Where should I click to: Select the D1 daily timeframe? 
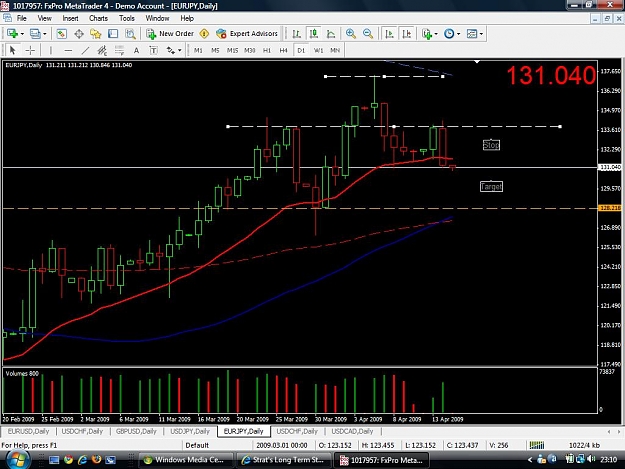[301, 50]
